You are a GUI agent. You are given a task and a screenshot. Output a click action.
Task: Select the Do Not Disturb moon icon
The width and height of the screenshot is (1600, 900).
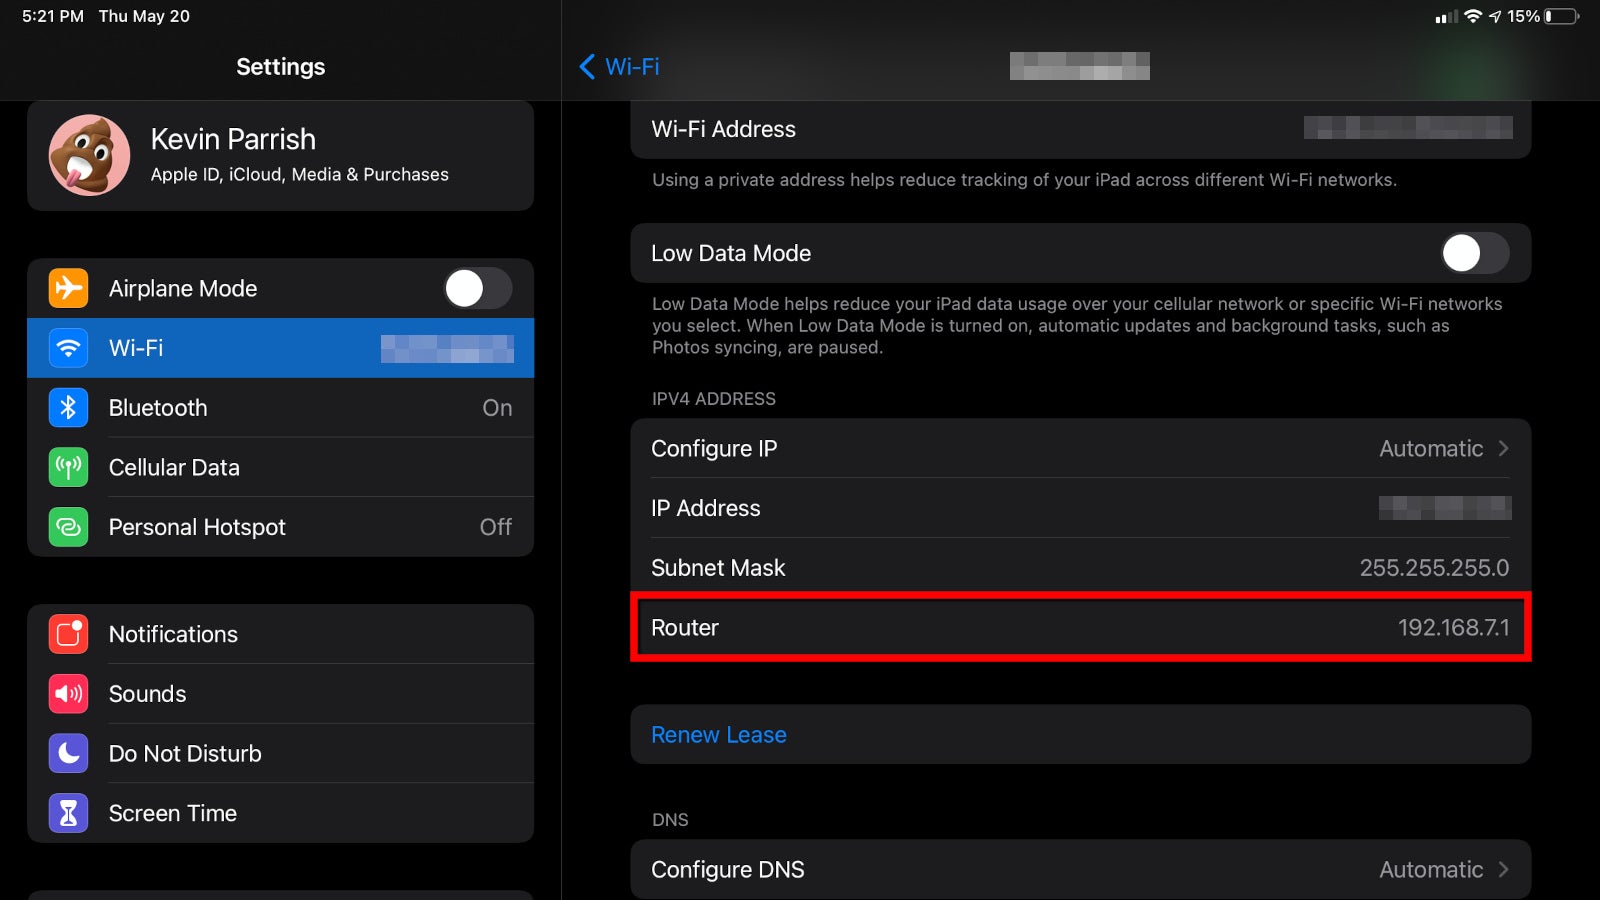(67, 753)
